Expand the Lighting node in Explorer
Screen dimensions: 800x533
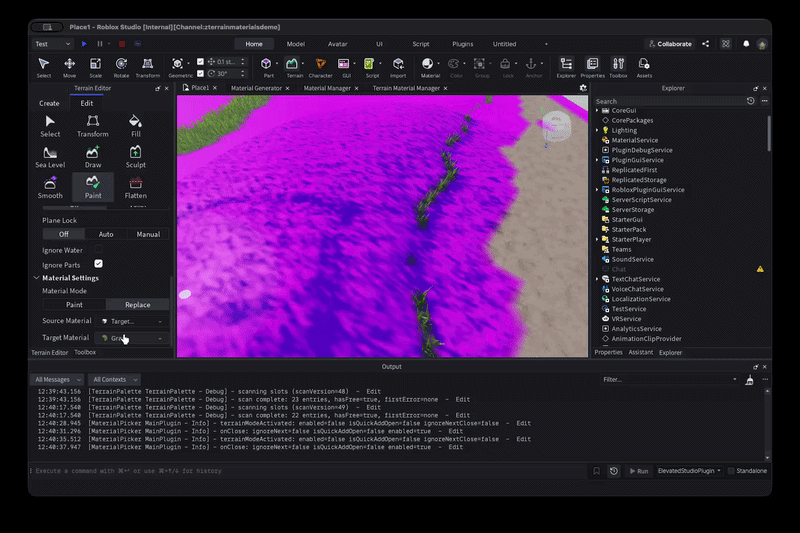click(x=597, y=130)
